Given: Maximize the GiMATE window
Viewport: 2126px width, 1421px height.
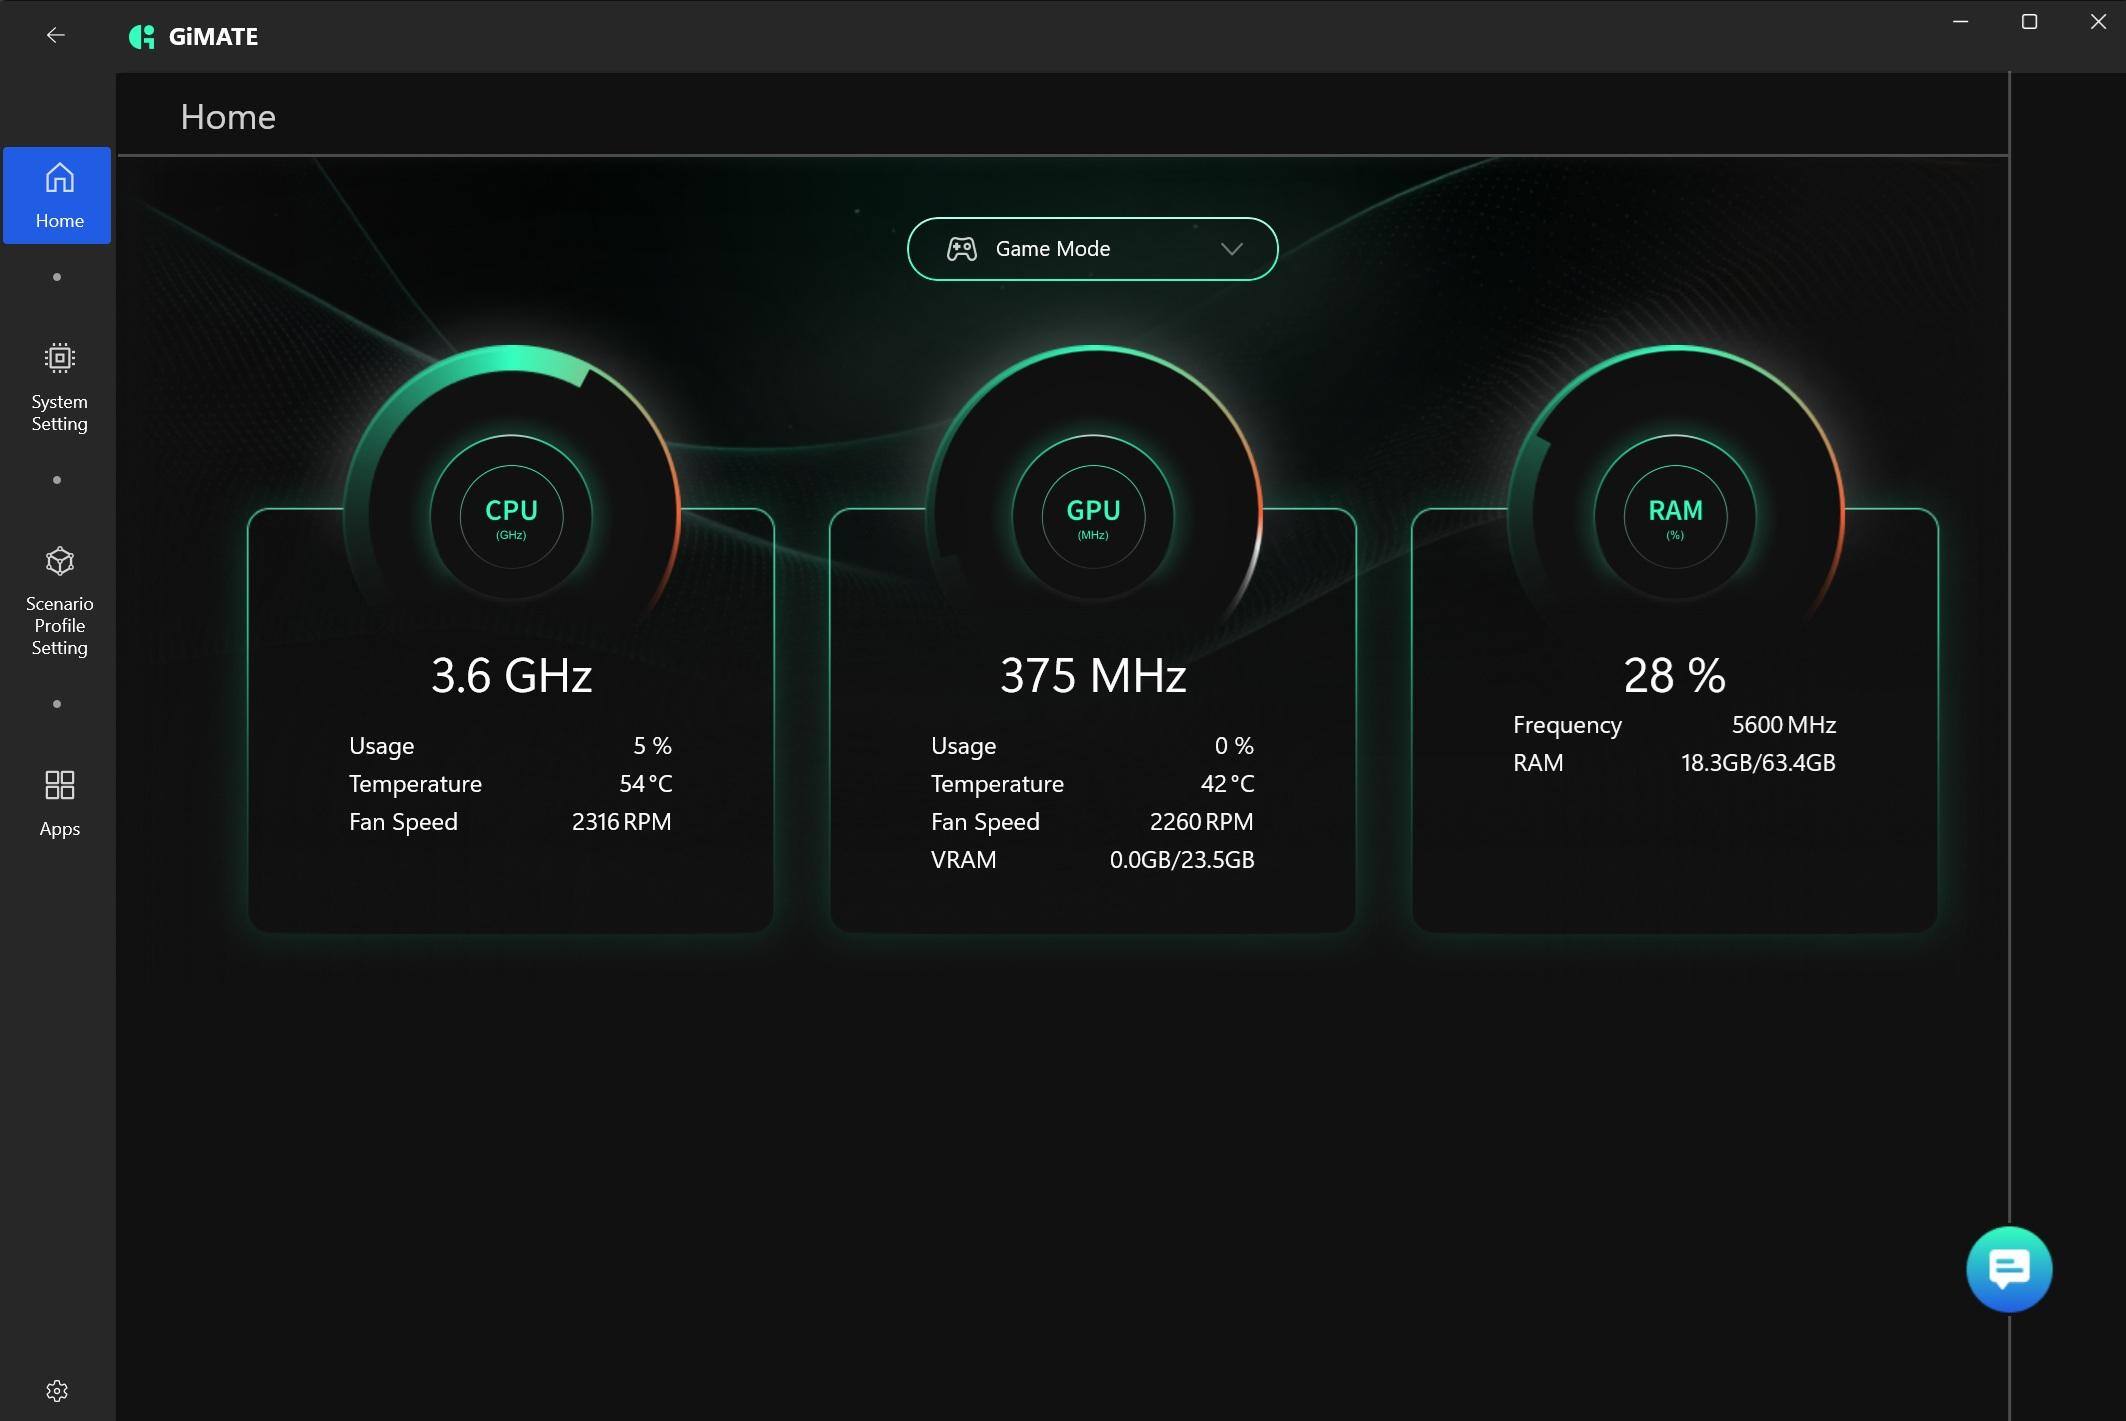Looking at the screenshot, I should tap(2029, 22).
